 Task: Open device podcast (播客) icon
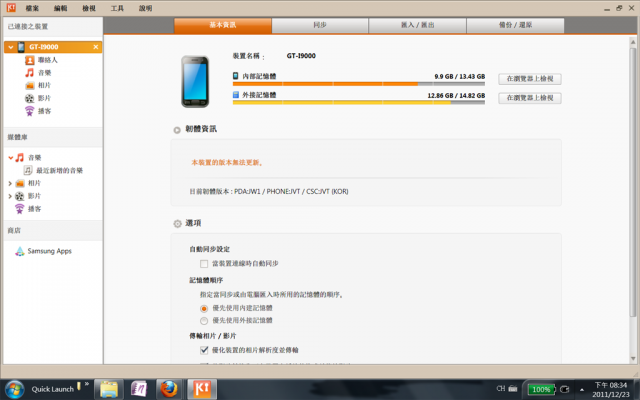pyautogui.click(x=29, y=111)
